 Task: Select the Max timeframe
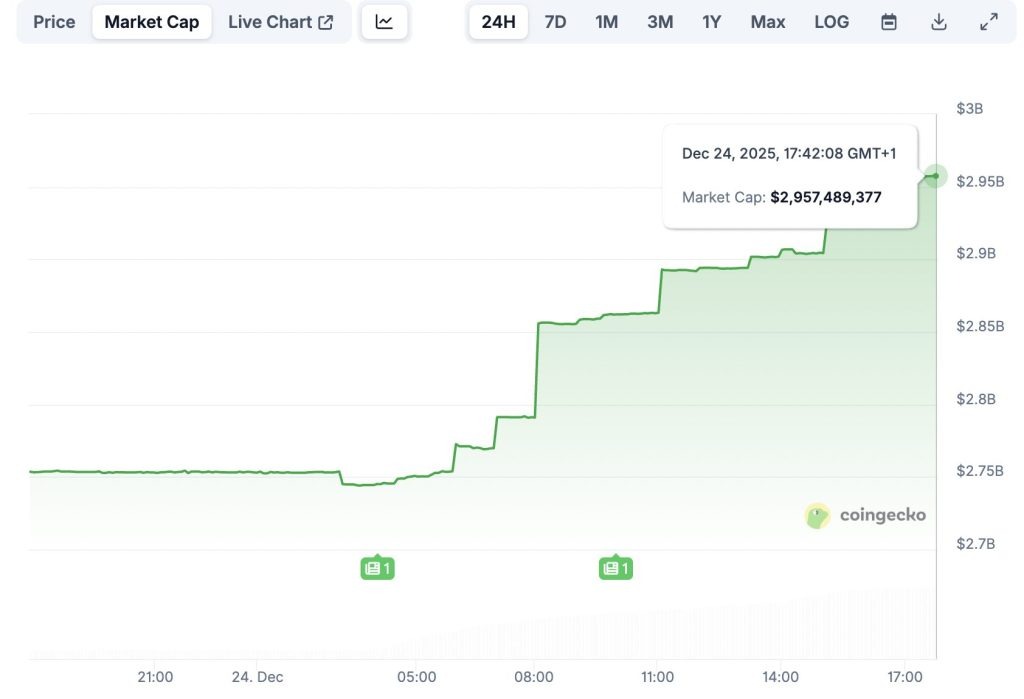click(x=767, y=21)
